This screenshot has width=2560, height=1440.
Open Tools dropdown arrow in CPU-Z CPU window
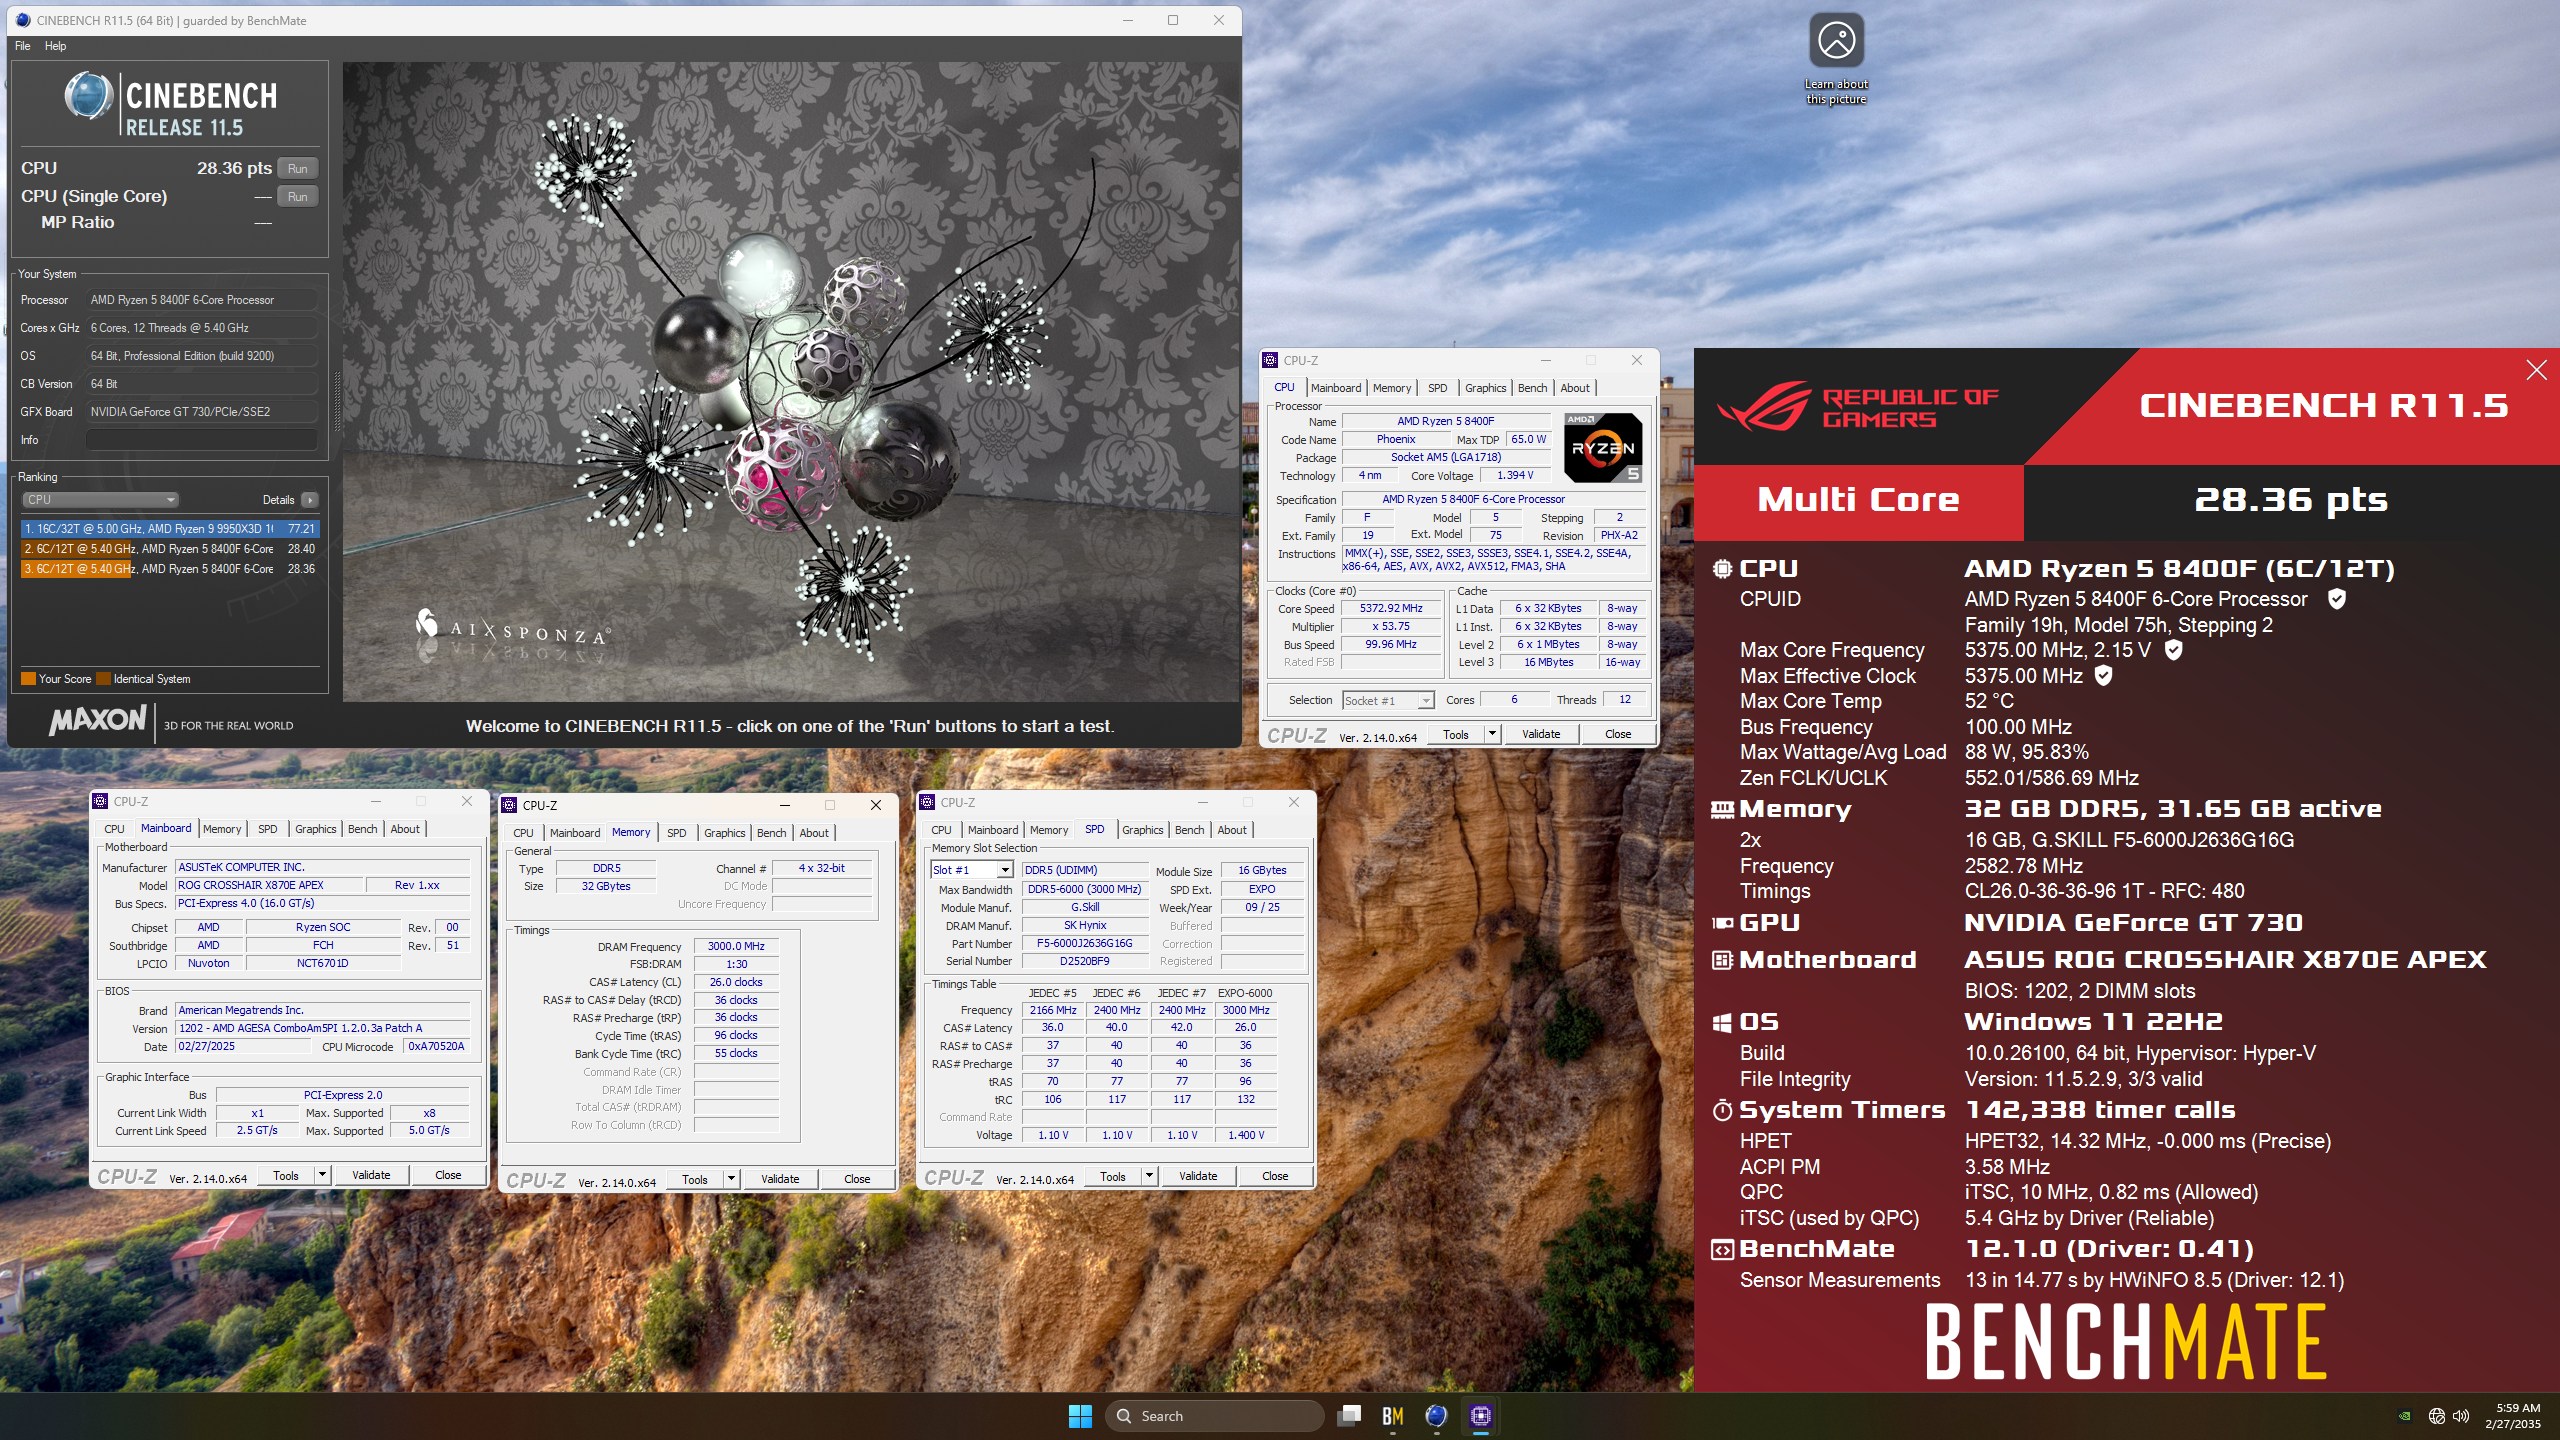tap(1492, 734)
